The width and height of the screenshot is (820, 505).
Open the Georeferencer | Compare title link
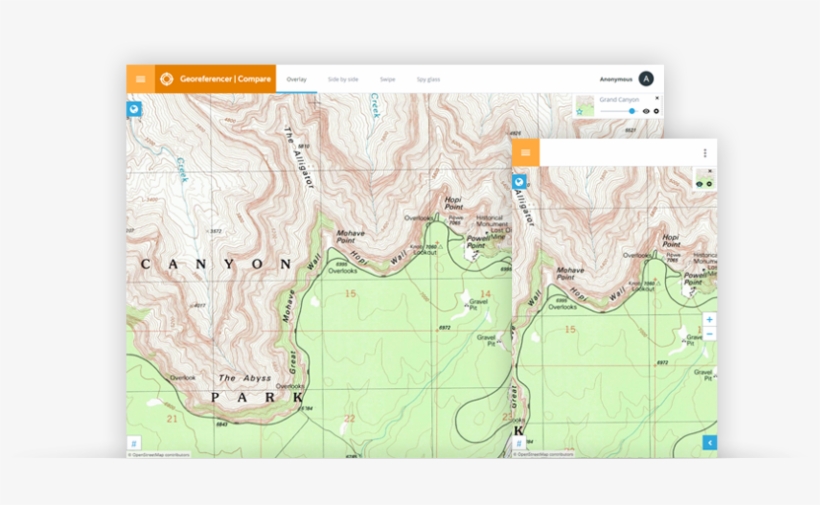point(225,79)
